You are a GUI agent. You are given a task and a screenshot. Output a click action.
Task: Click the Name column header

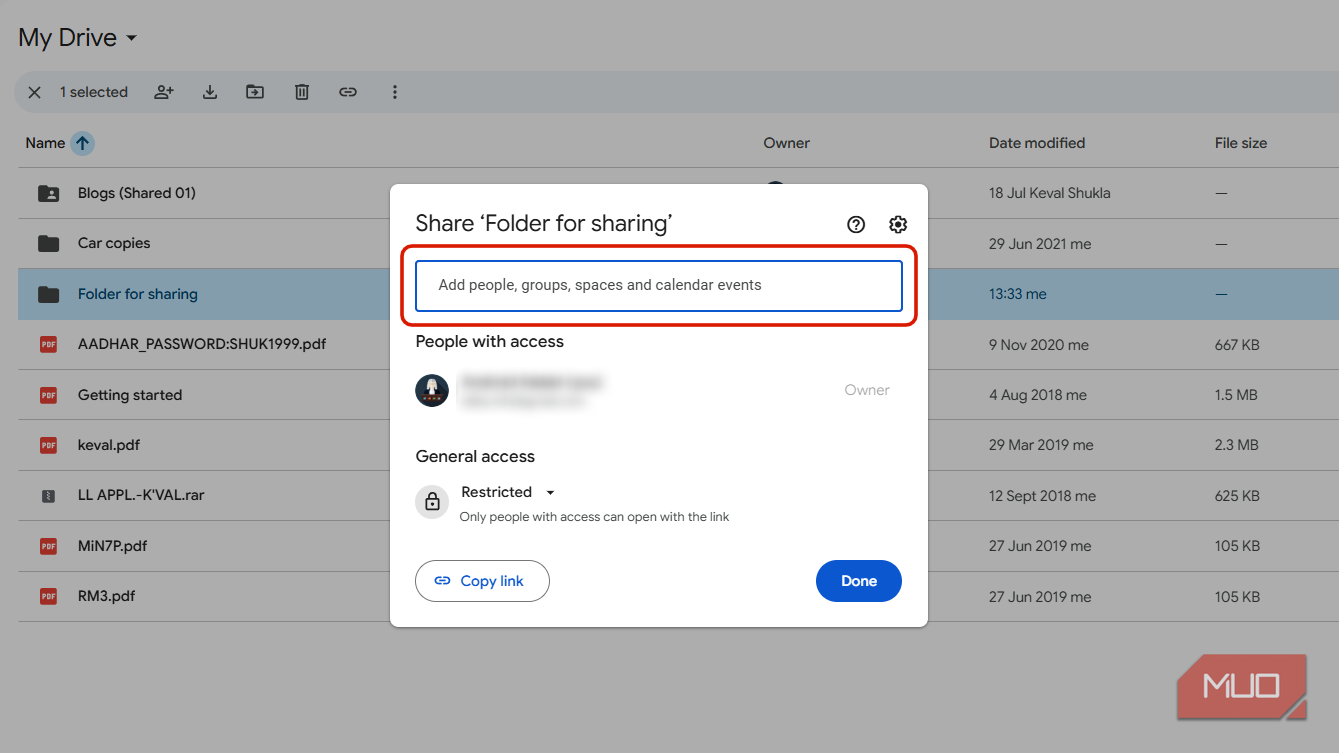coord(45,143)
